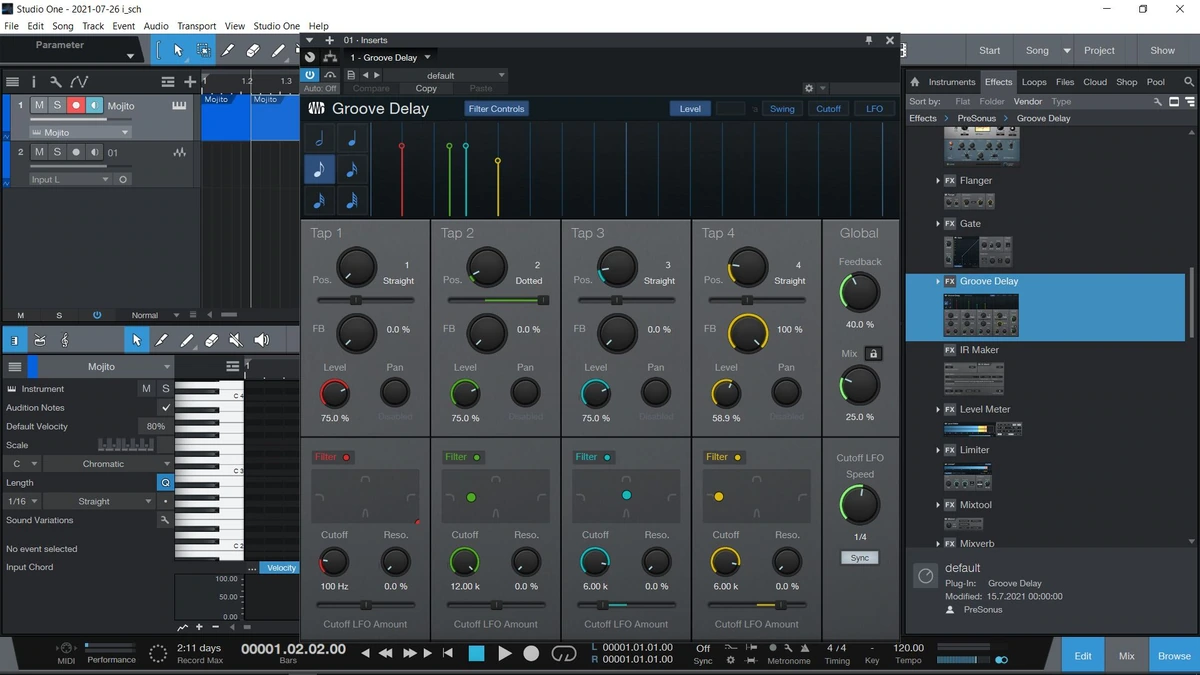1200x675 pixels.
Task: Toggle the Mix lock icon
Action: (873, 353)
